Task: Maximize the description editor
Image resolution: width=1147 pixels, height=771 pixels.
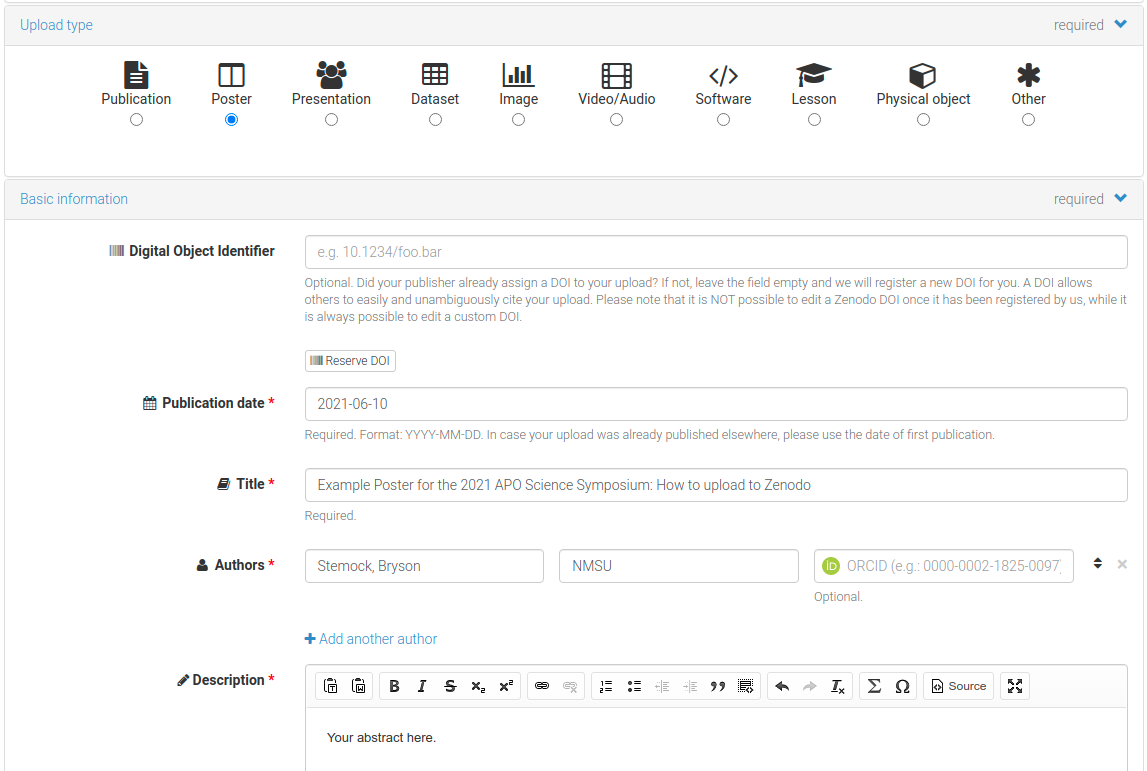Action: click(1015, 686)
